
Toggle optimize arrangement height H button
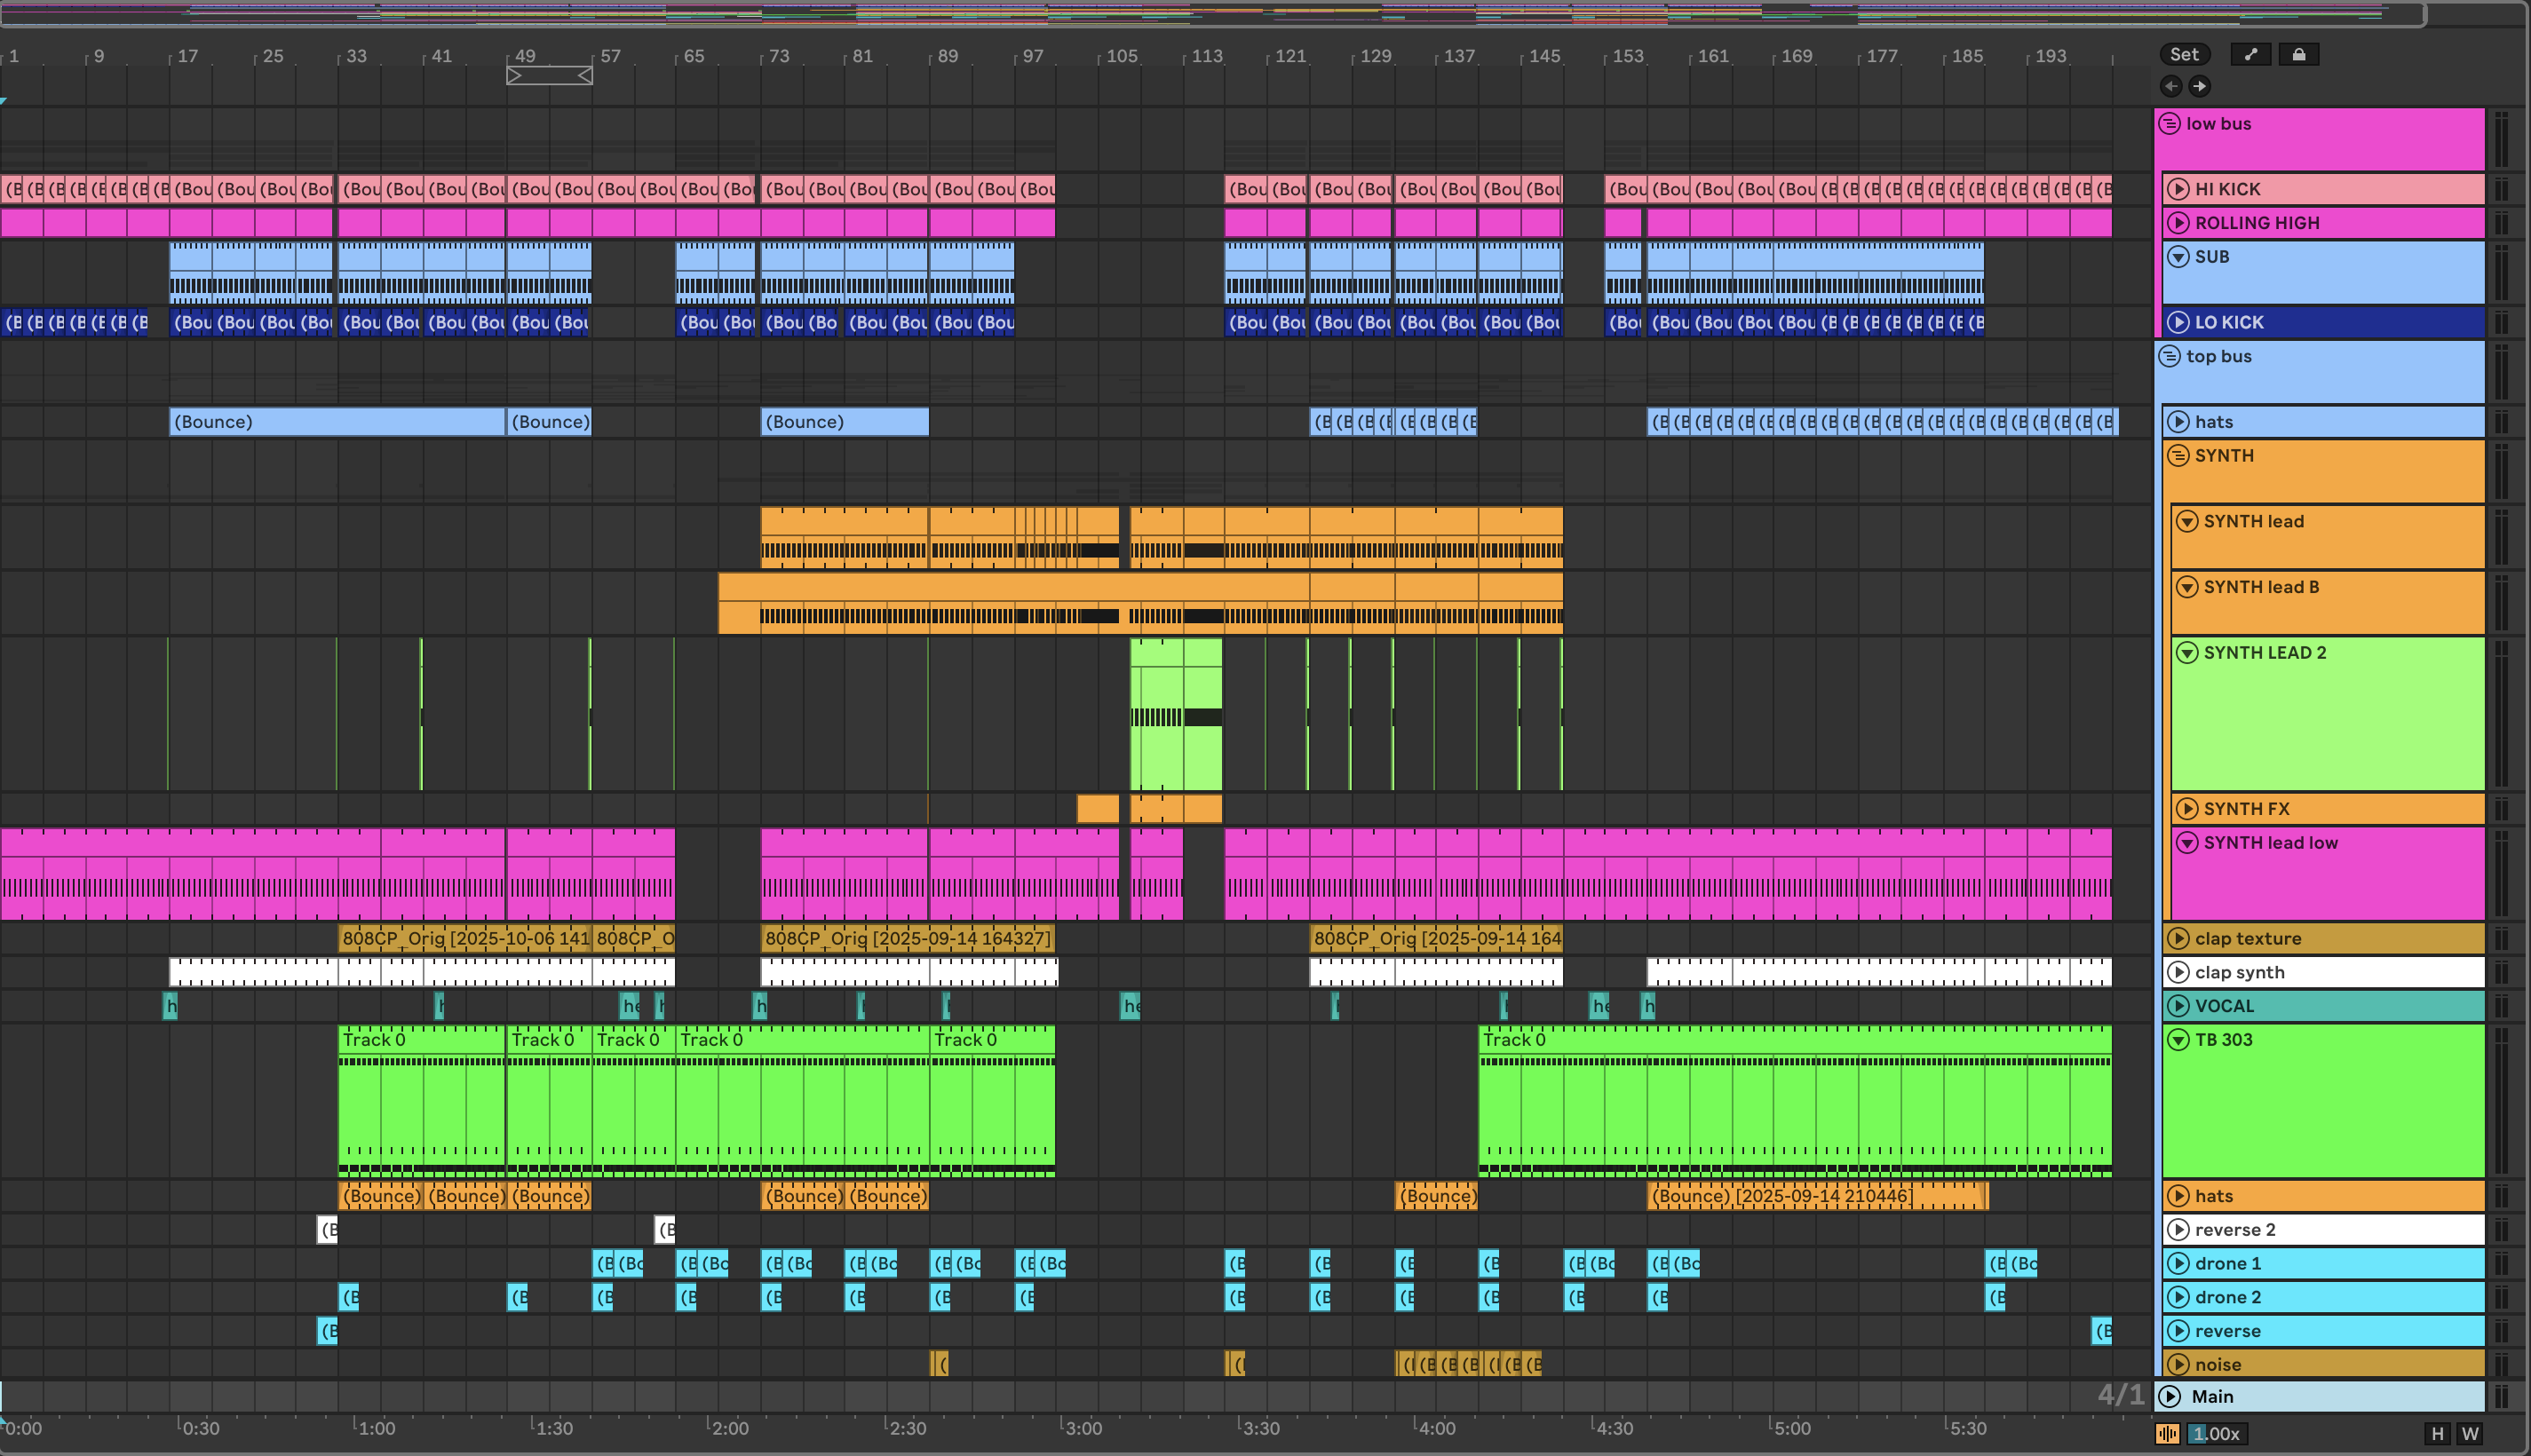tap(2437, 1434)
